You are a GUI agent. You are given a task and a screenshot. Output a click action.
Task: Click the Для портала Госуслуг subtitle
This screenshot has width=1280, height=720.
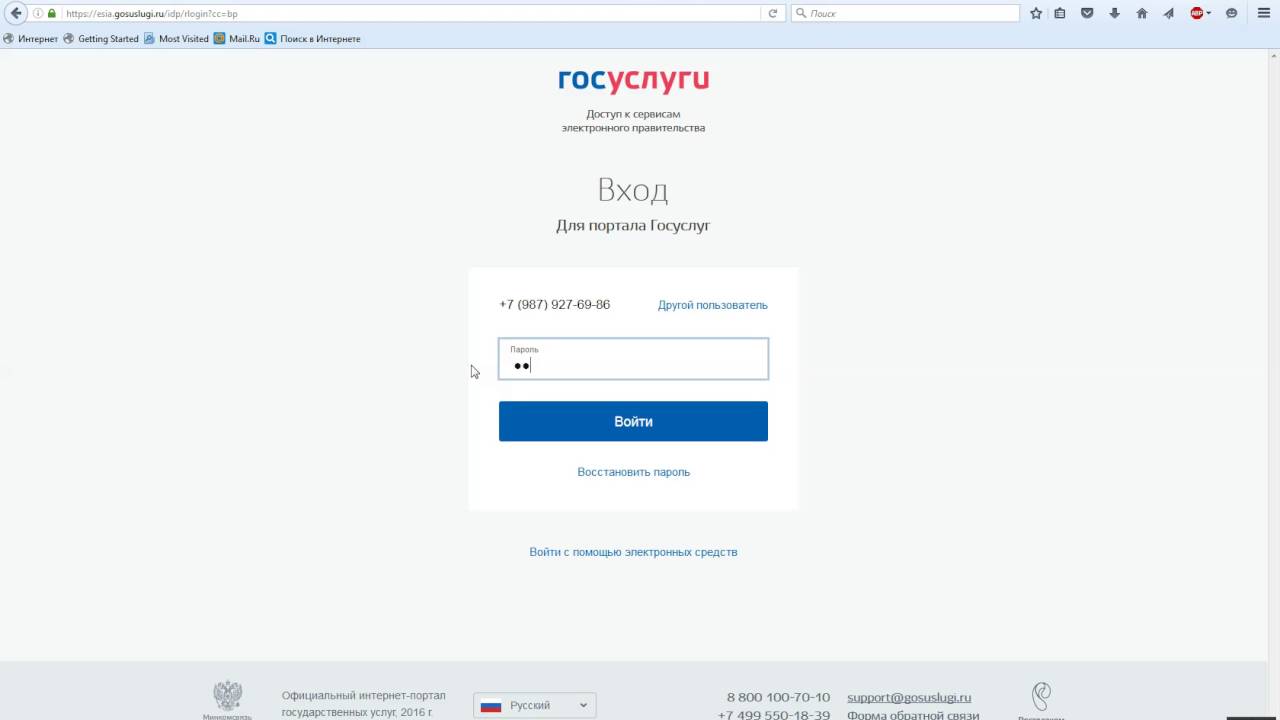(x=633, y=226)
